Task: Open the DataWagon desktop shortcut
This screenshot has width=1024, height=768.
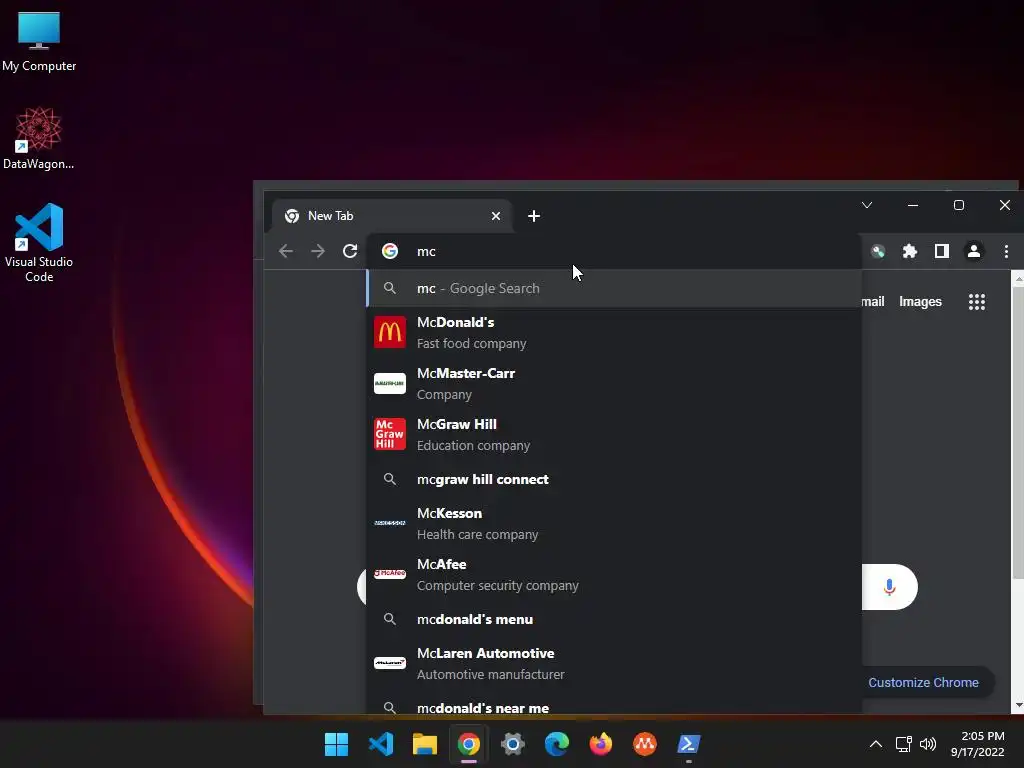Action: [39, 138]
